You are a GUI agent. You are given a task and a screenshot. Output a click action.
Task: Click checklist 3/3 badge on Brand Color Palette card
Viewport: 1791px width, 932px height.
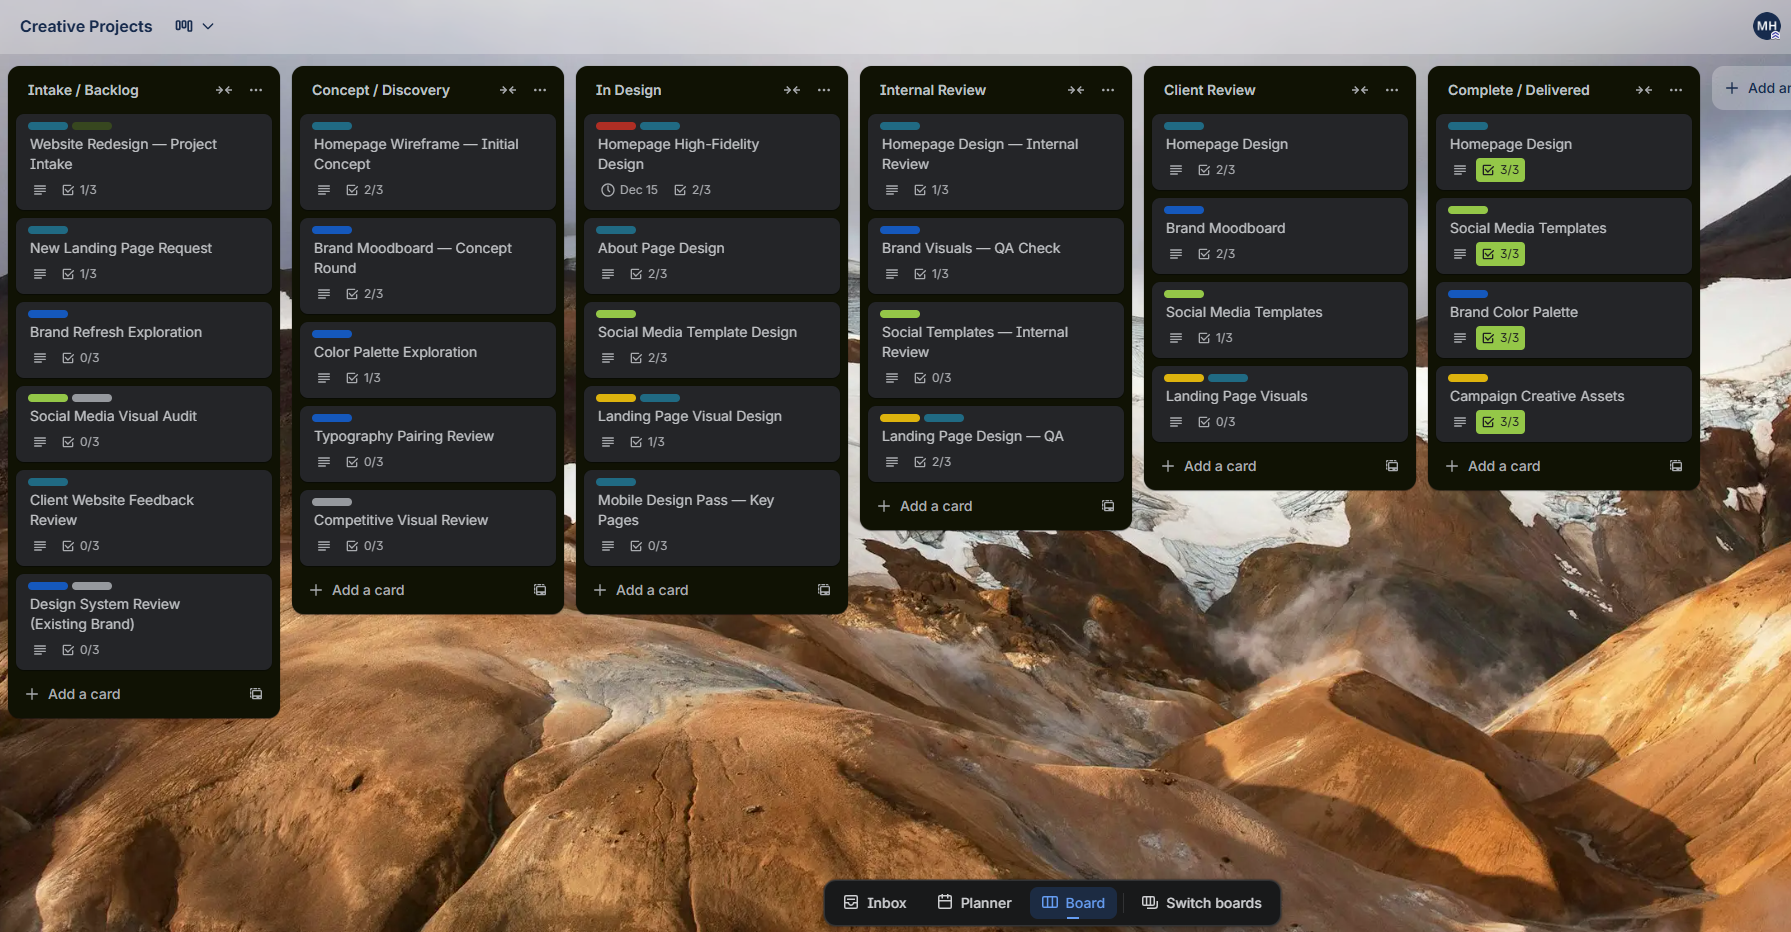tap(1501, 338)
